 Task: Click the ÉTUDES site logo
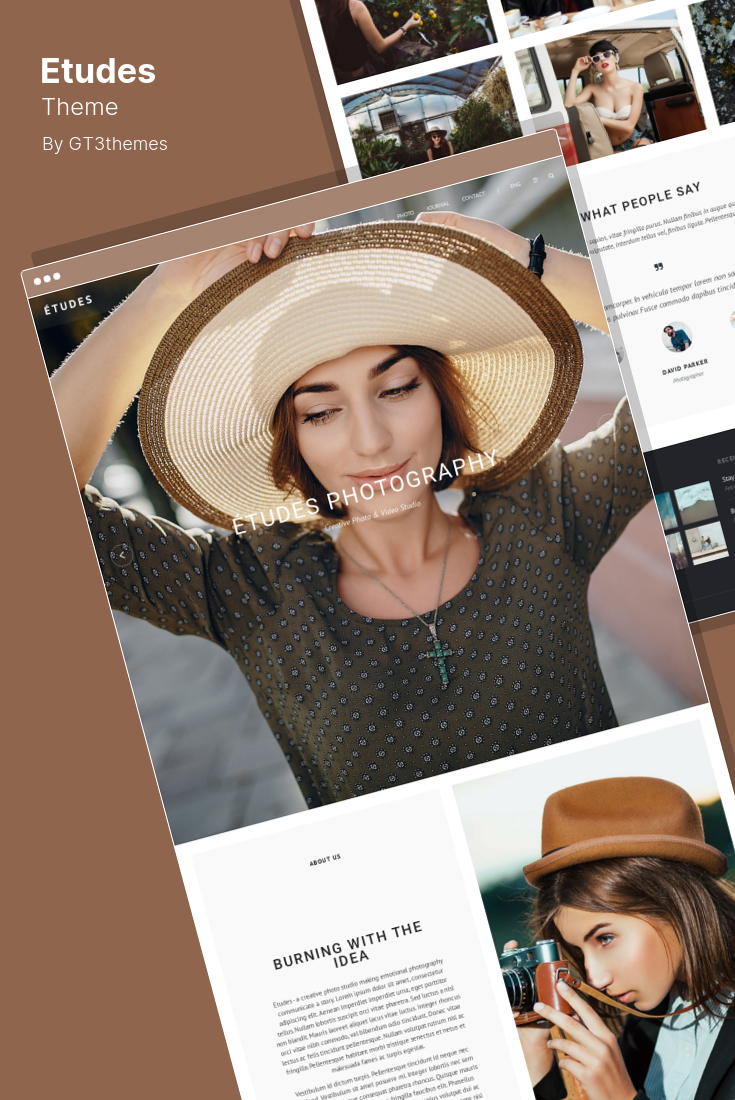coord(68,304)
